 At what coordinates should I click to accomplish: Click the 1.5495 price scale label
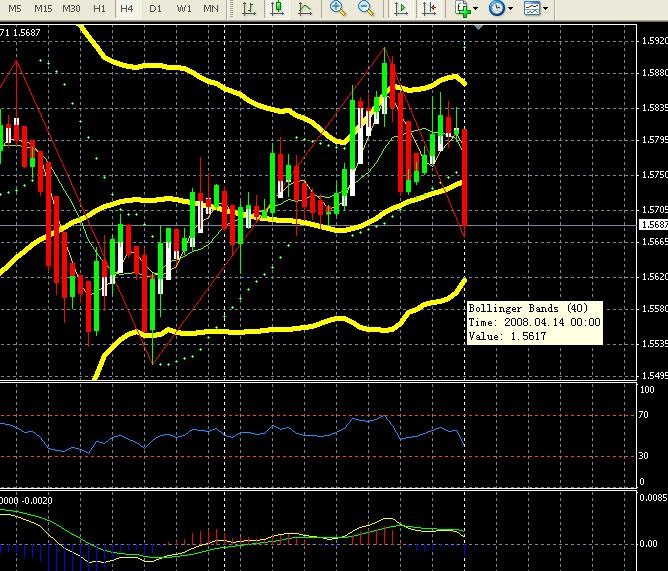(x=654, y=375)
